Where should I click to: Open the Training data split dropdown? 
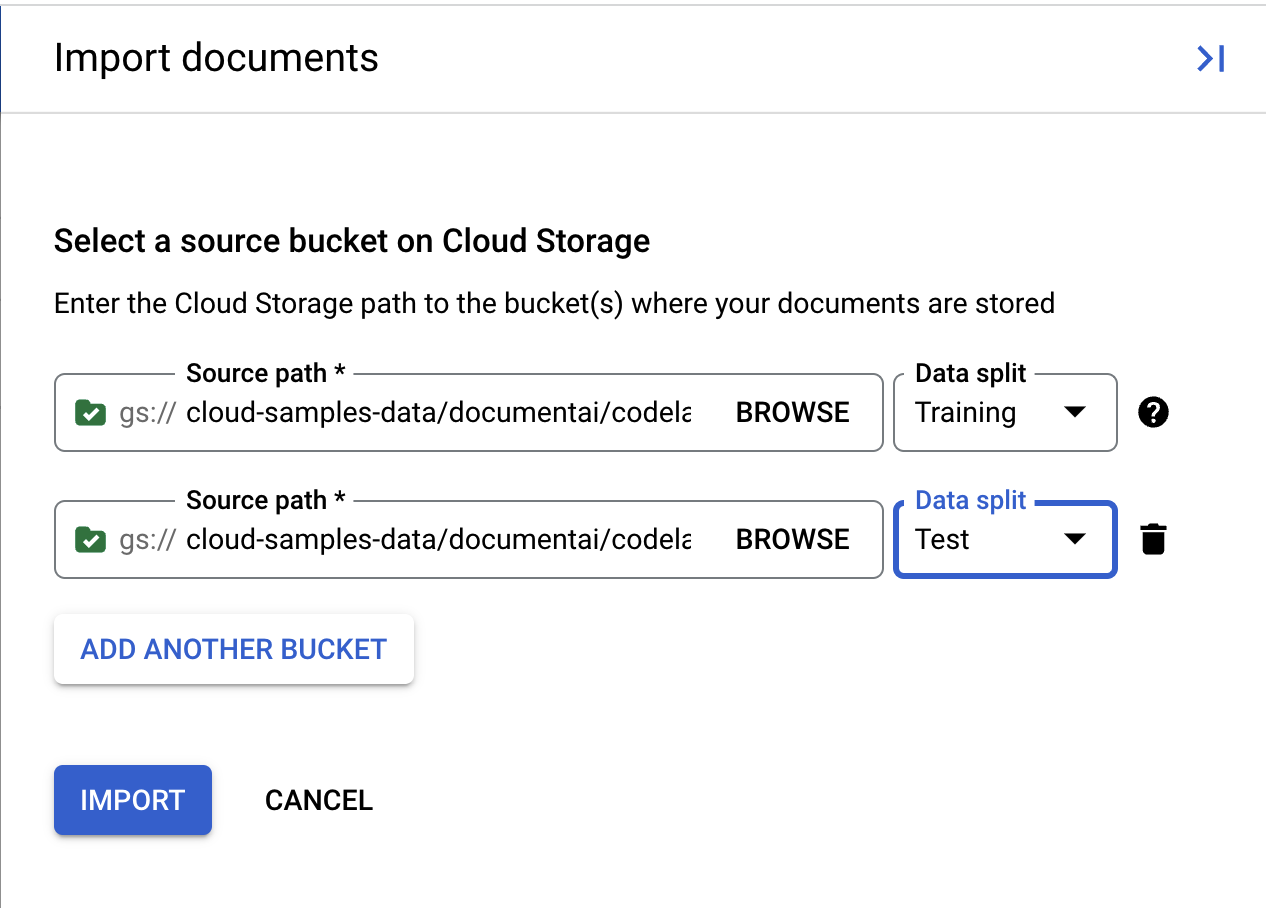point(1004,413)
